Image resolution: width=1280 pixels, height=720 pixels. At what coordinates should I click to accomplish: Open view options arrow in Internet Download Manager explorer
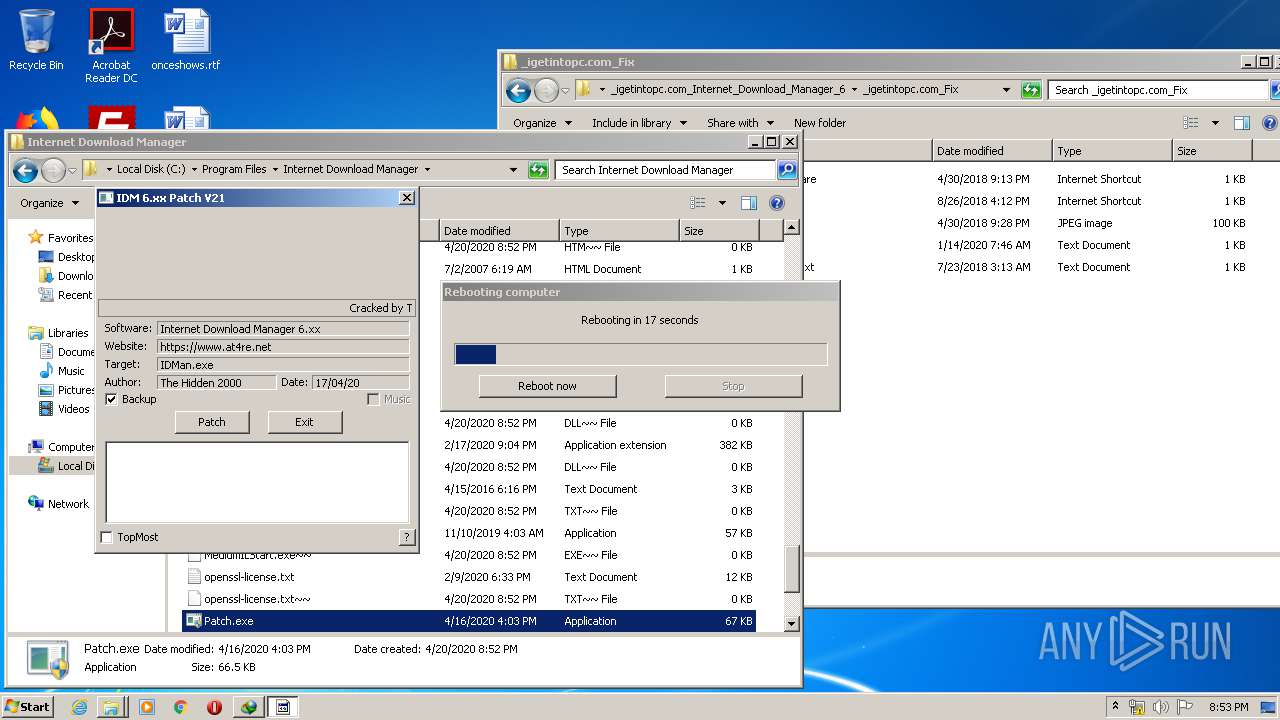(x=722, y=203)
